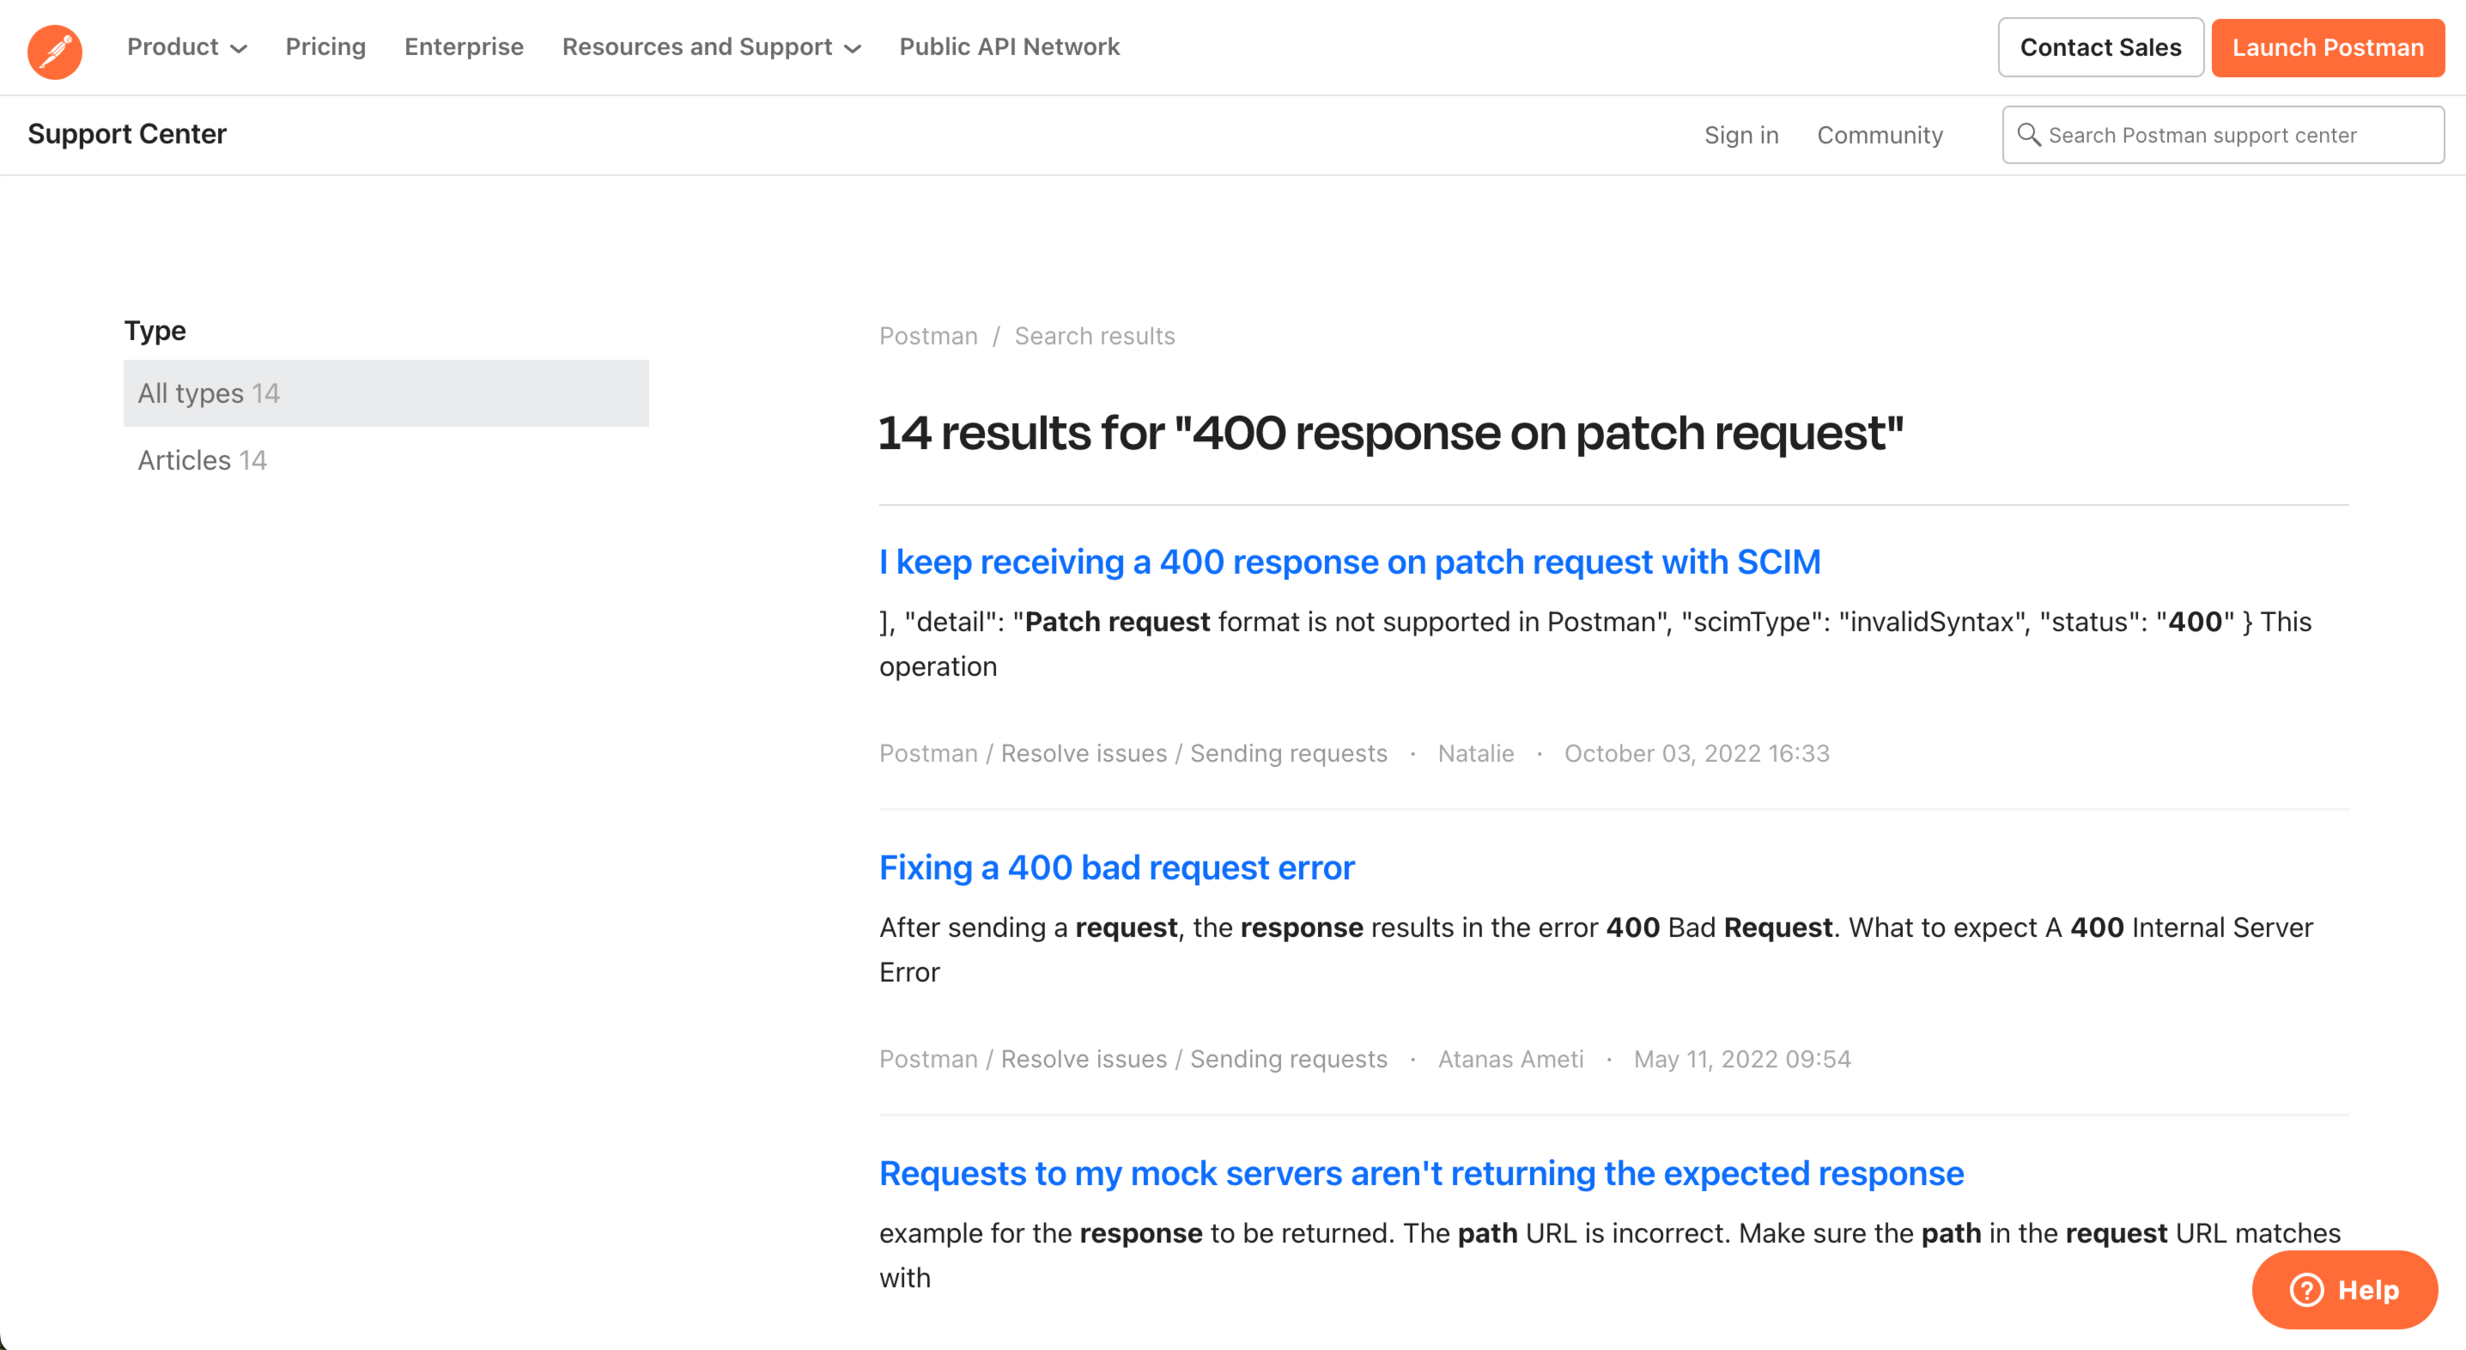
Task: Filter results by Articles type
Action: pos(202,460)
